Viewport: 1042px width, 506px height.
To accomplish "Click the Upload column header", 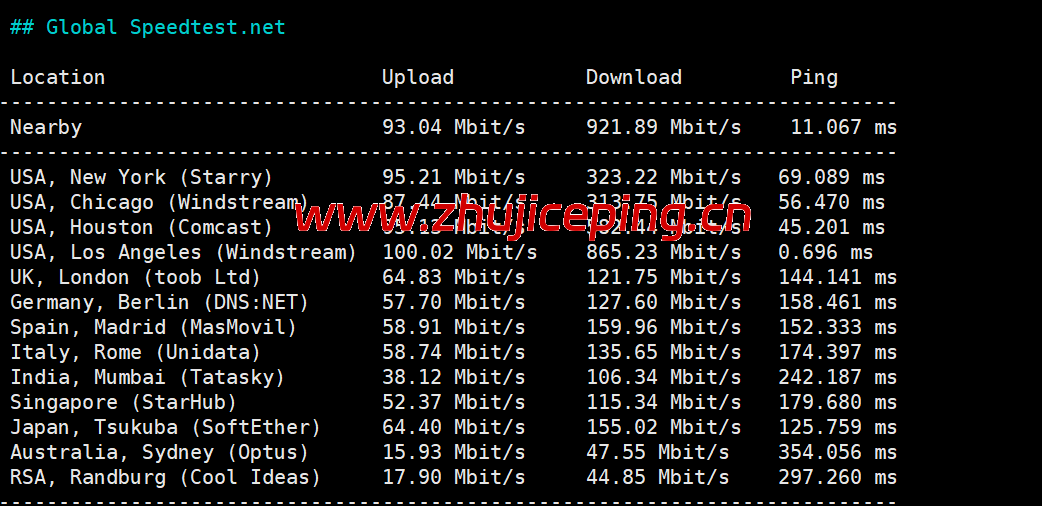I will (417, 77).
